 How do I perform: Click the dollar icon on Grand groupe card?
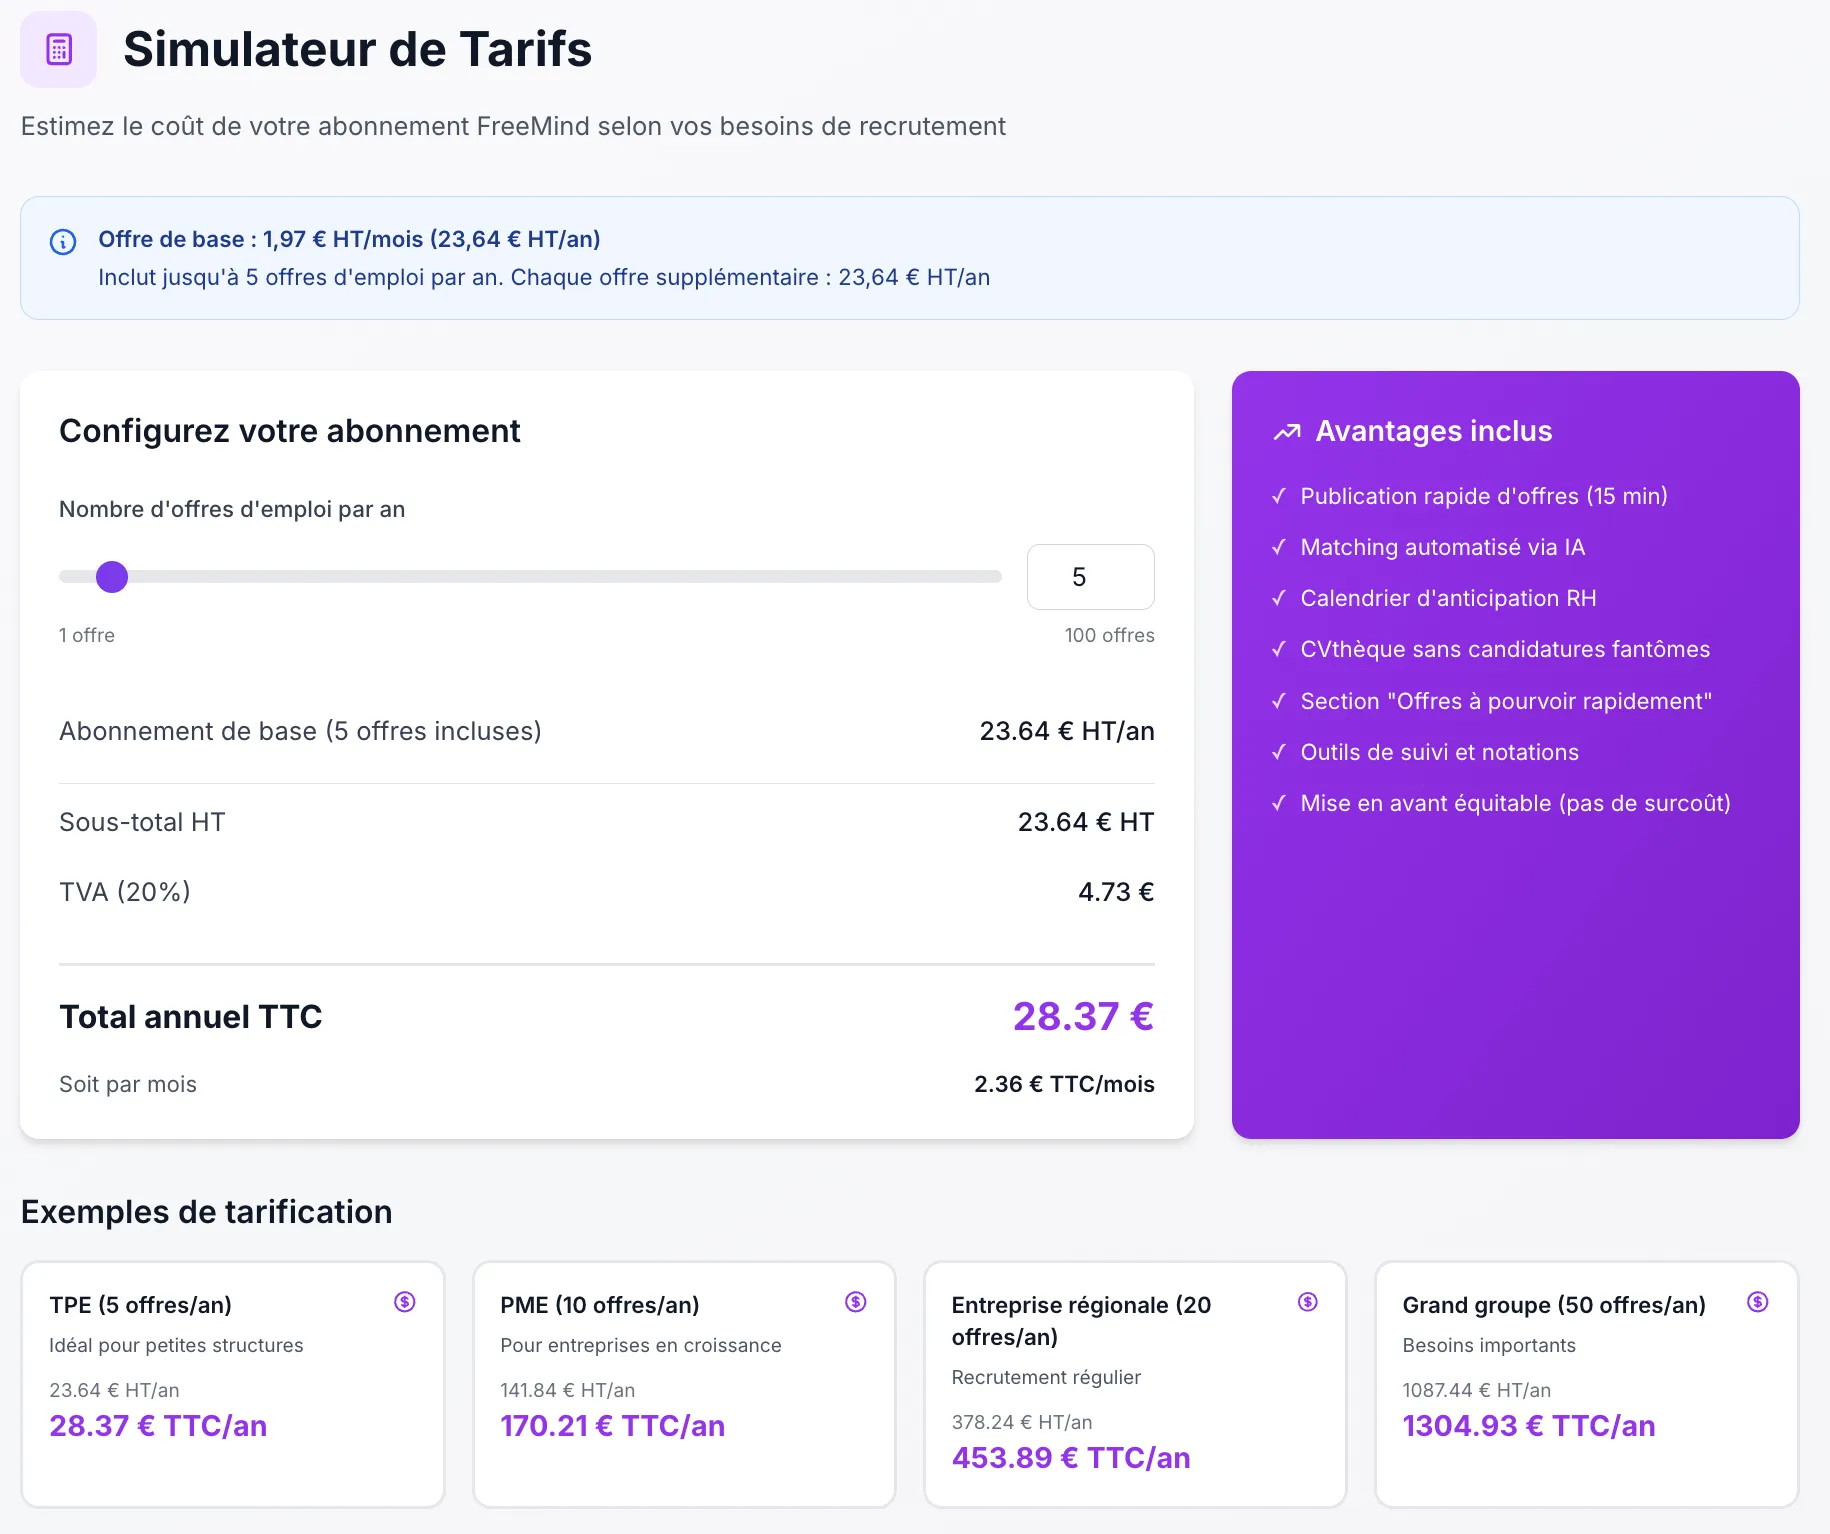[1758, 1303]
